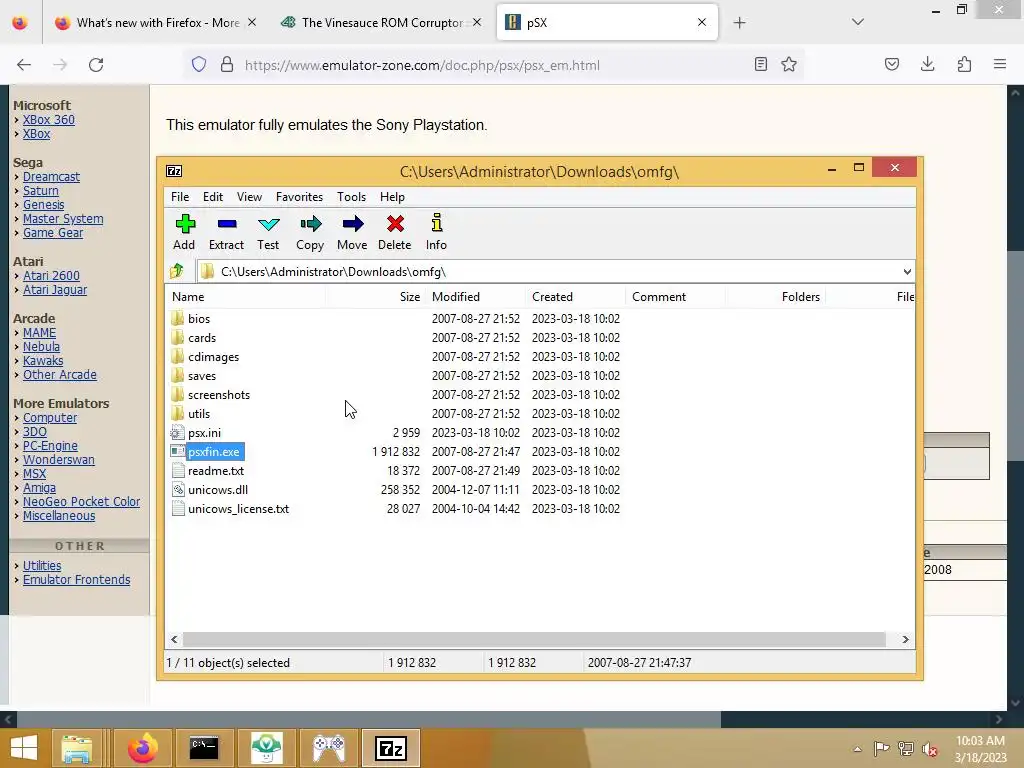Select the unicows.dll file
Screen dimensions: 1024x768
click(x=218, y=489)
